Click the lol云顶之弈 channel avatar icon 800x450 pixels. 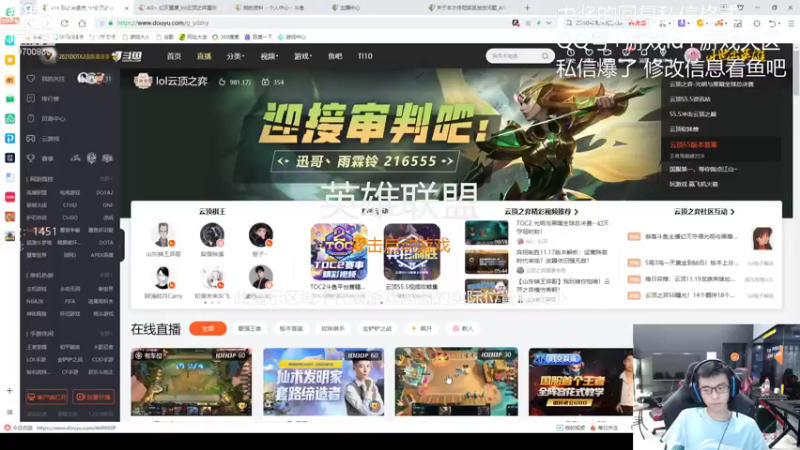(x=143, y=81)
